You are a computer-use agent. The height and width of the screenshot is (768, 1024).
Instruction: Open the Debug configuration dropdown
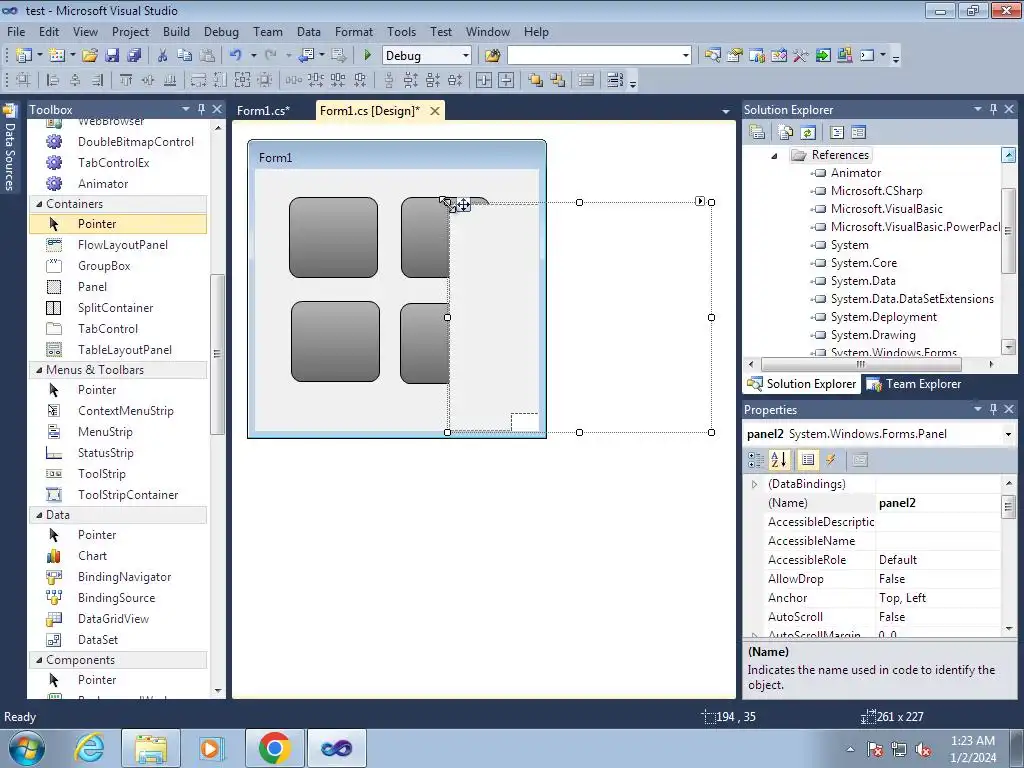[466, 56]
